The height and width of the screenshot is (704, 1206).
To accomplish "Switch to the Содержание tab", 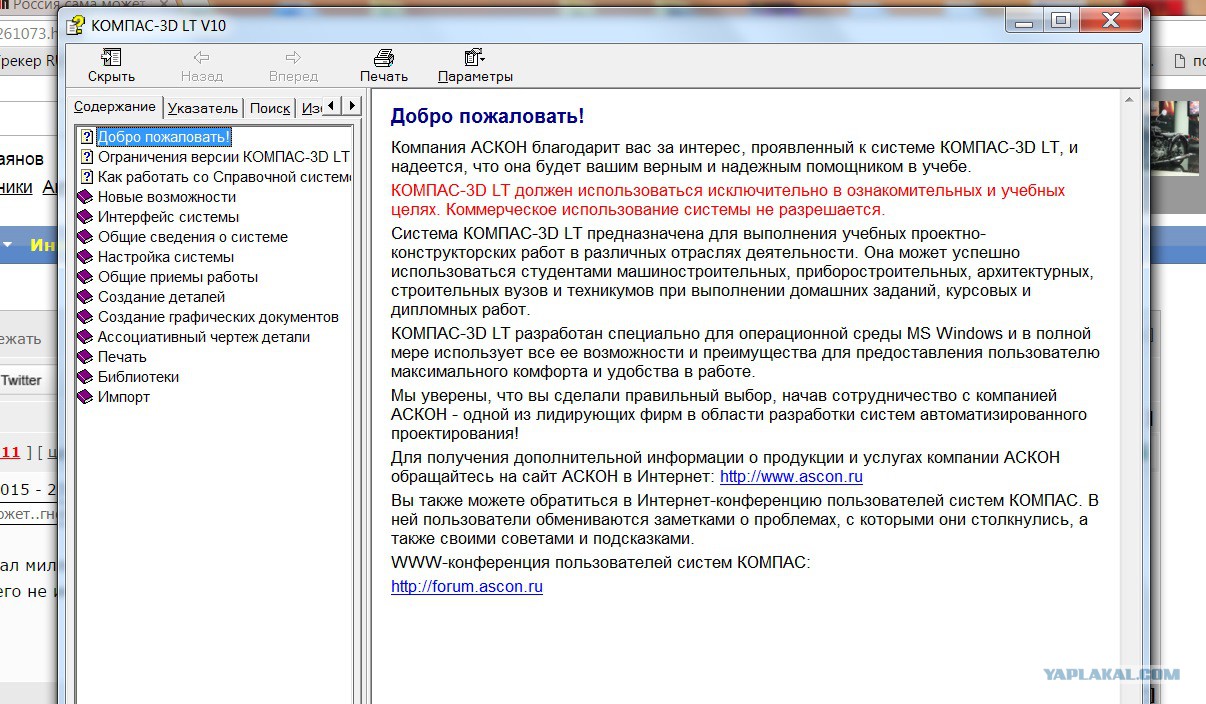I will [115, 107].
